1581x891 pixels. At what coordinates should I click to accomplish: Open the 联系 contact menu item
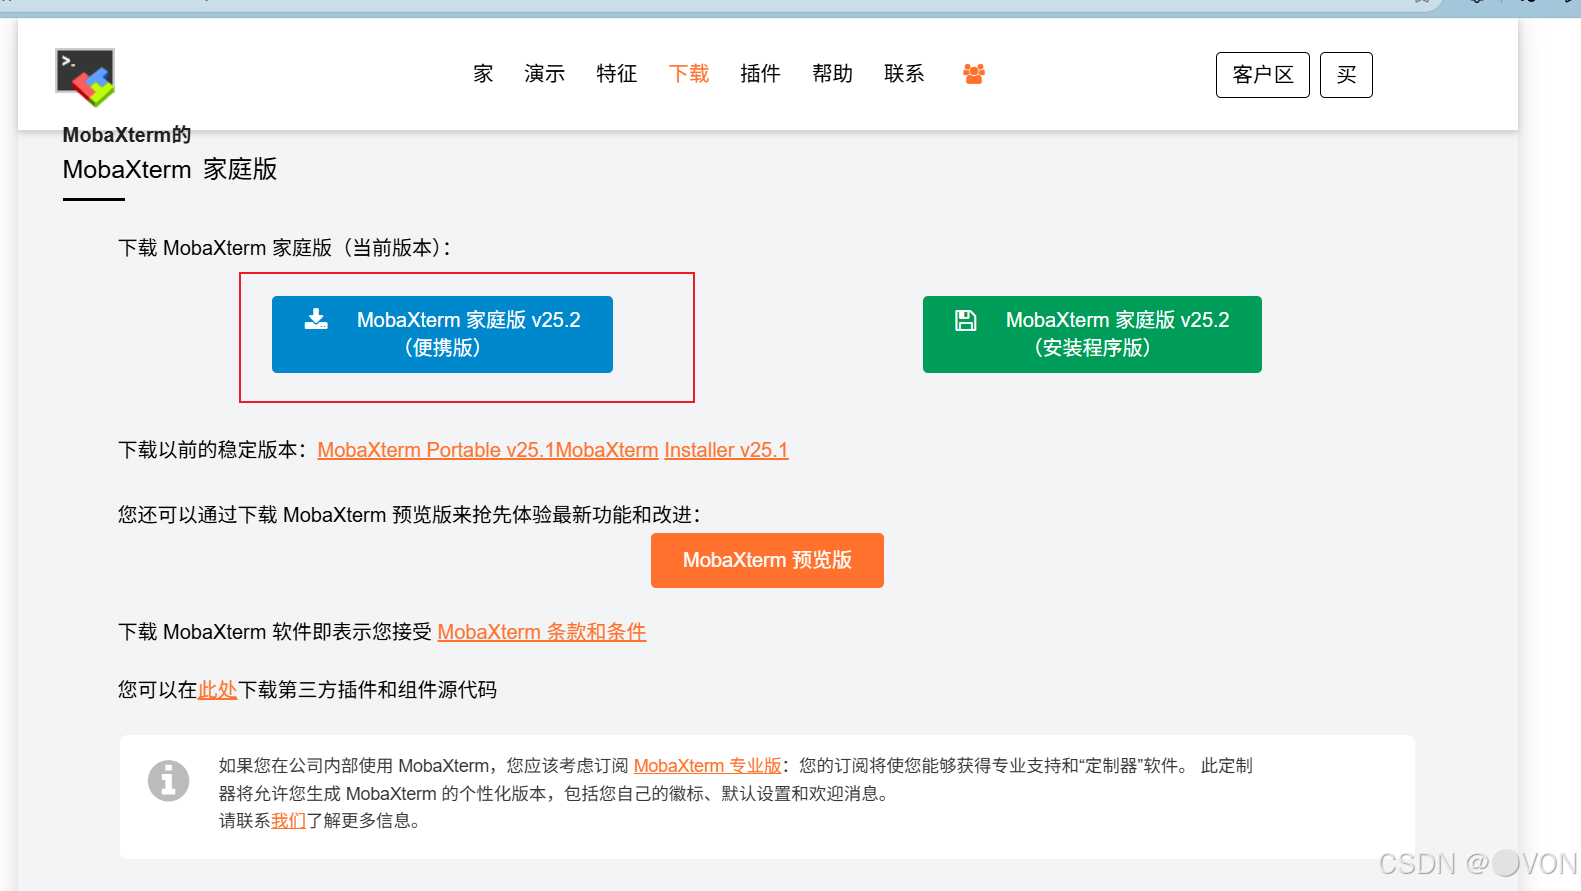pos(905,74)
